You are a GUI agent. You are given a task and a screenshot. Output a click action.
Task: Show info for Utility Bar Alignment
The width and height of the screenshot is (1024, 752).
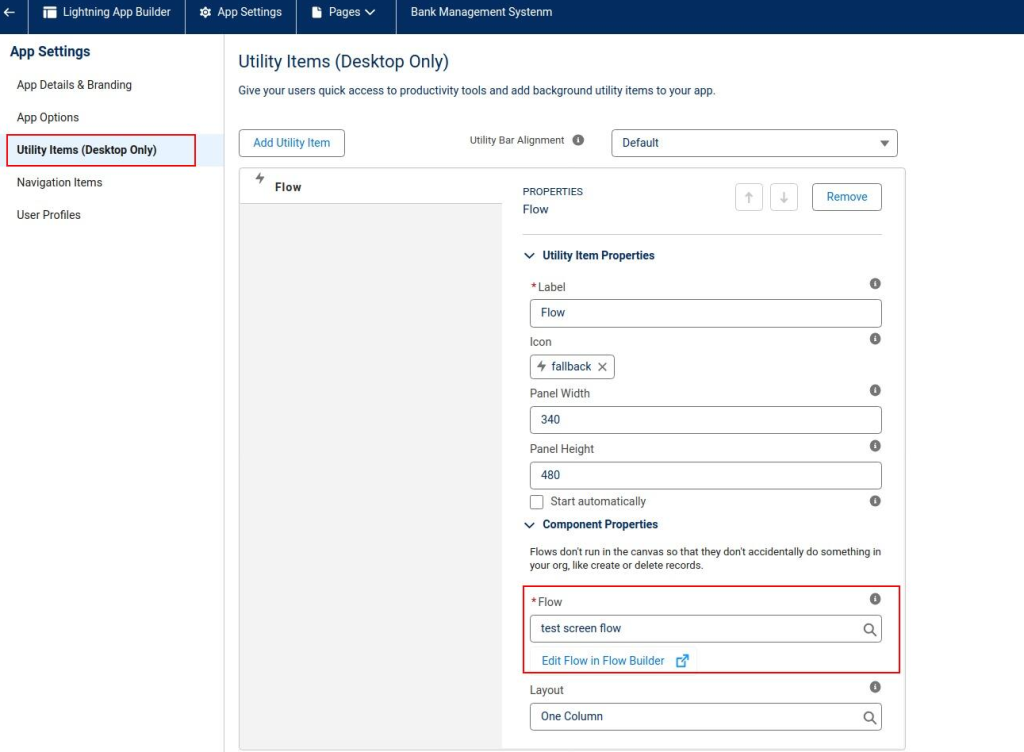point(578,140)
